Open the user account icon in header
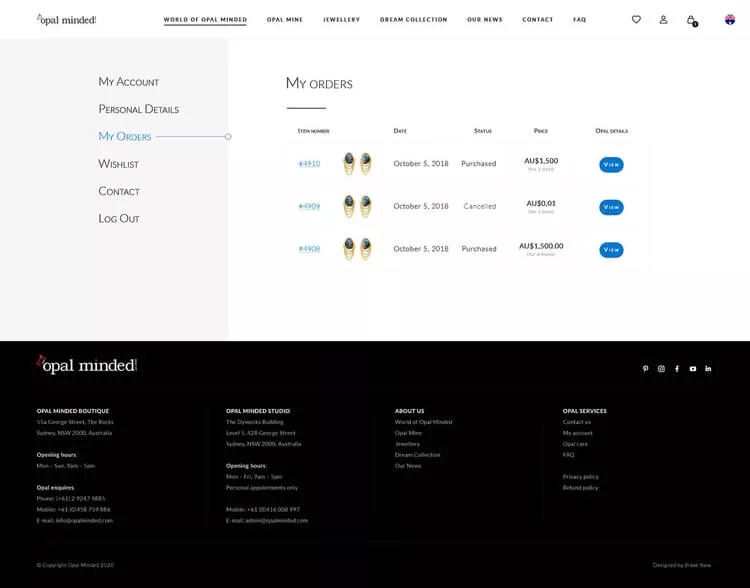The height and width of the screenshot is (588, 750). (663, 20)
